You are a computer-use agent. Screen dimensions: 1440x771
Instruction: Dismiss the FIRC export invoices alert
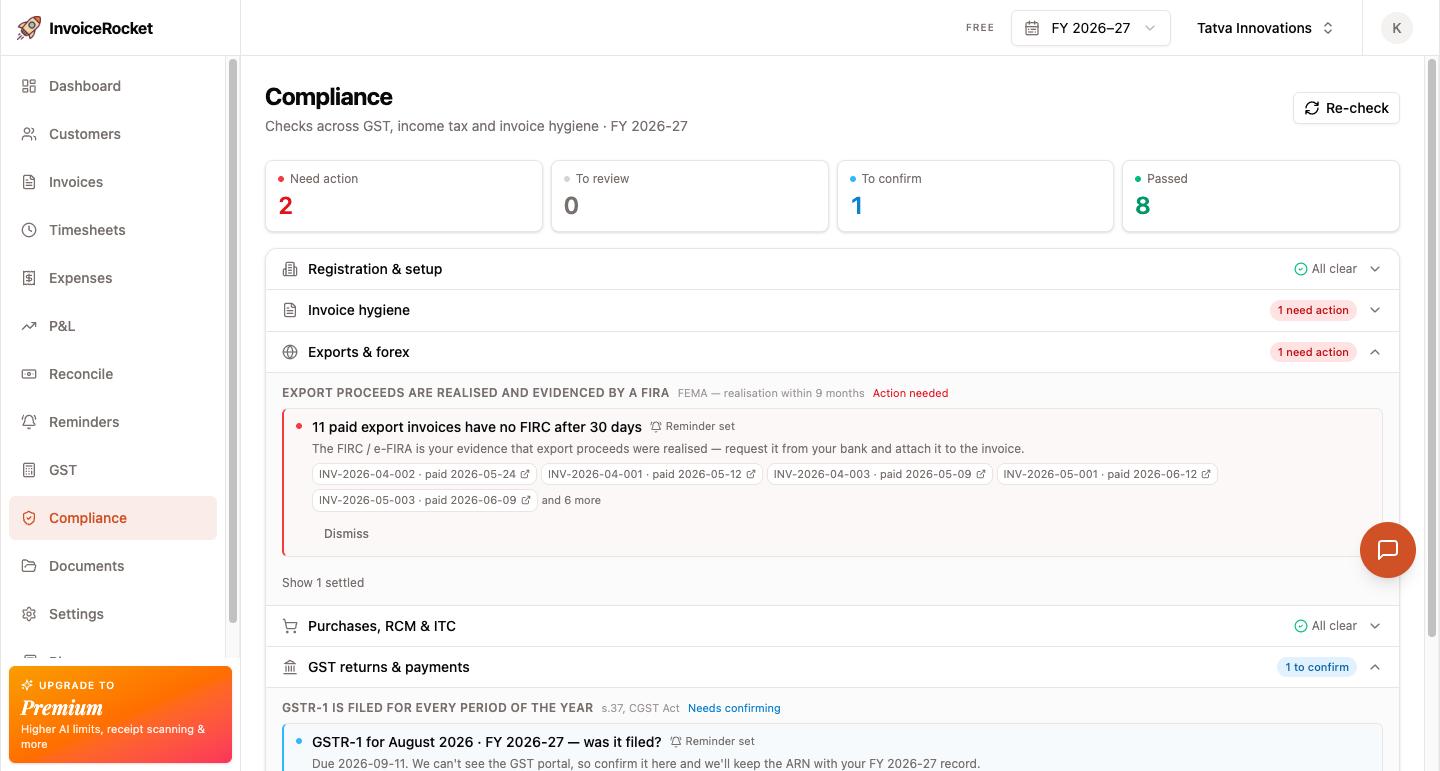[346, 534]
